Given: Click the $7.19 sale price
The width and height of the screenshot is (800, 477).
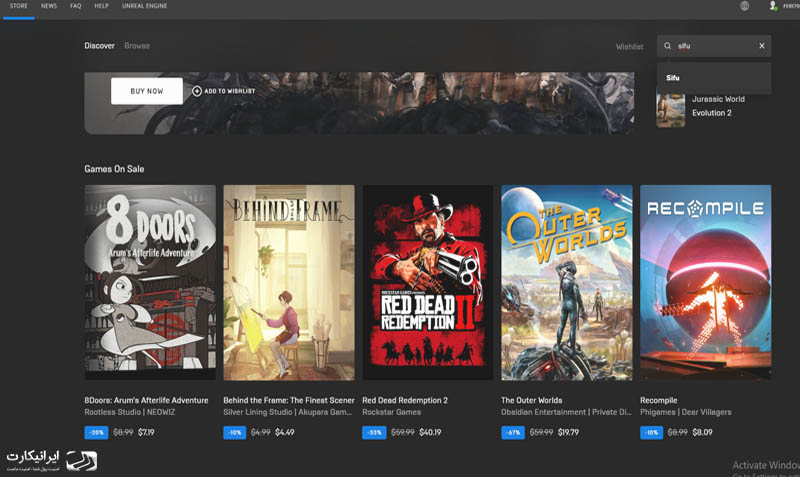Looking at the screenshot, I should [x=146, y=433].
